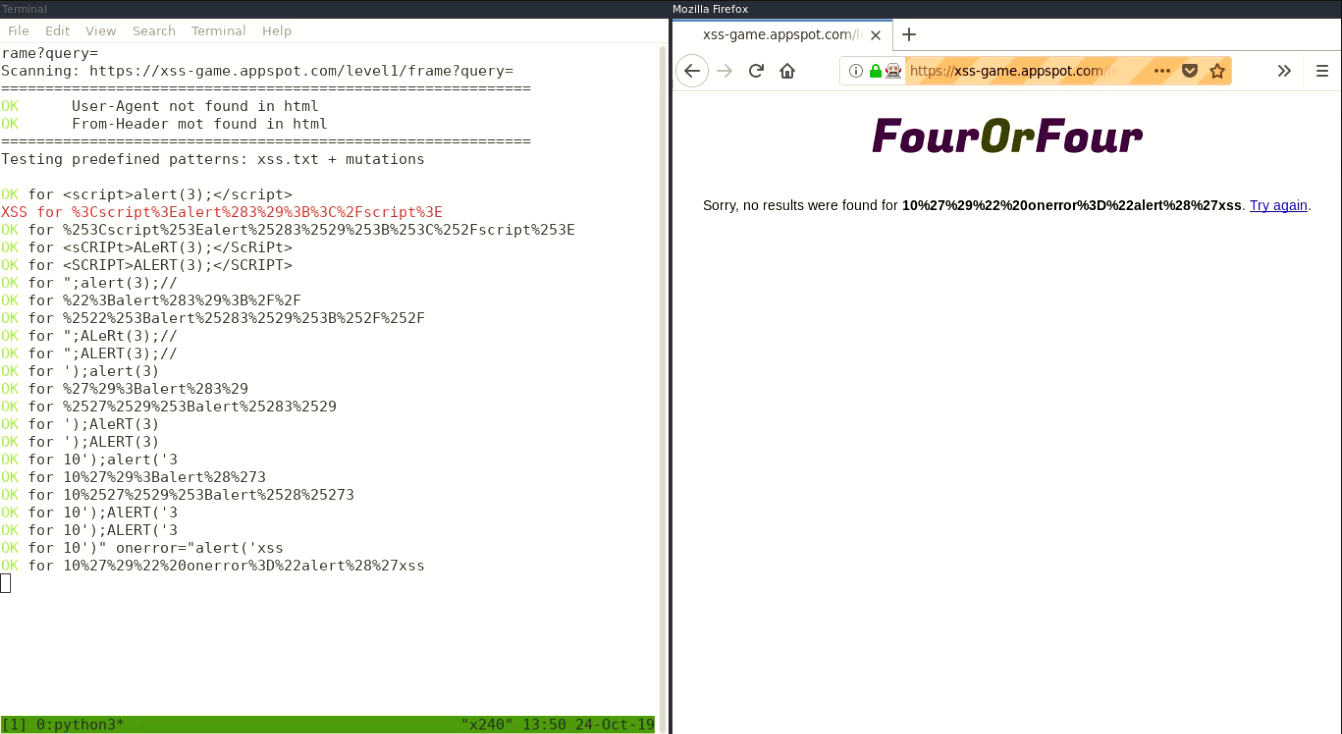
Task: Click the '%22%3Balert%283%29%3B%2F%2F' line
Action: [x=151, y=300]
